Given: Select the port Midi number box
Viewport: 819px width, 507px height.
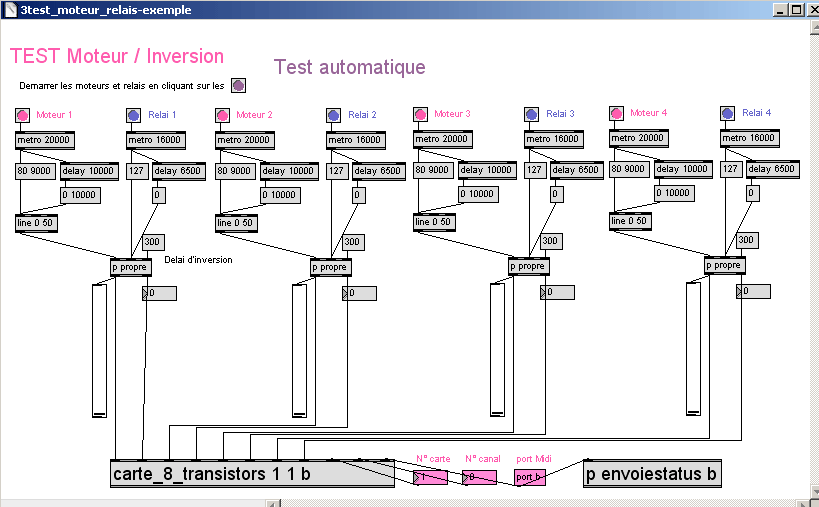Looking at the screenshot, I should tap(530, 477).
